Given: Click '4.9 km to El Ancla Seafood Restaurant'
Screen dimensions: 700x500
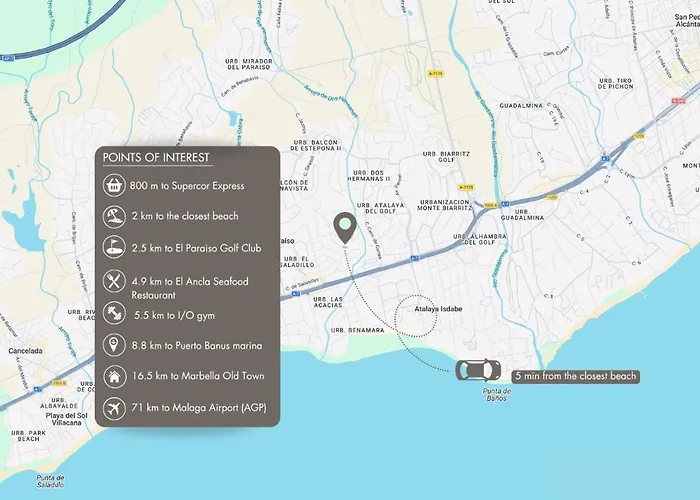Looking at the screenshot, I should click(190, 288).
